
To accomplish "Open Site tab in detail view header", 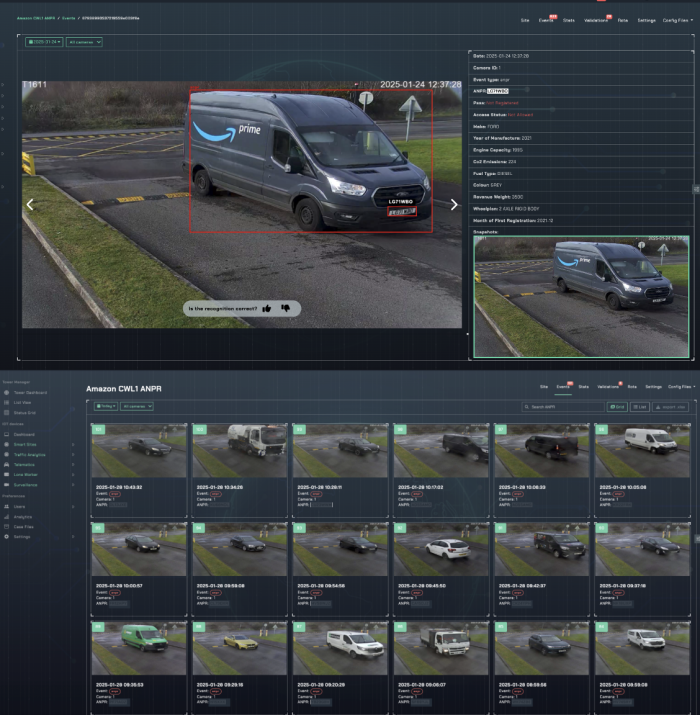I will point(525,21).
